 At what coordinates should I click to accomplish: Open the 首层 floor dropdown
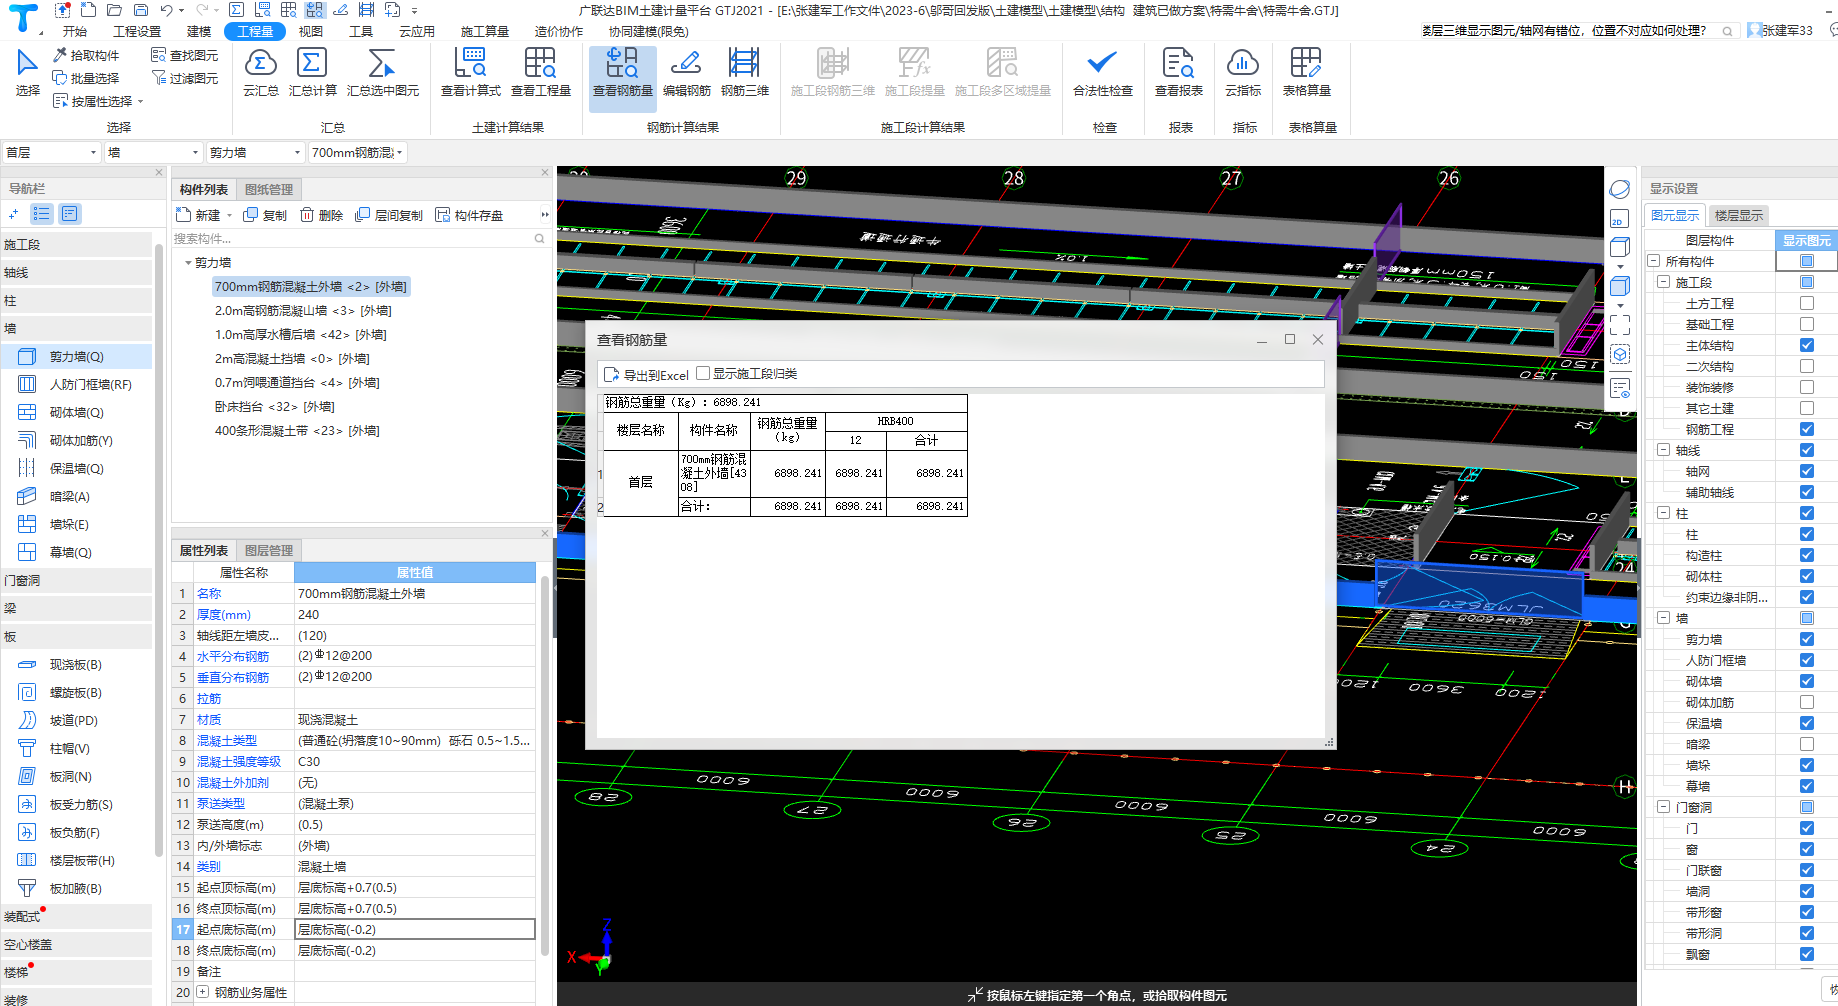pyautogui.click(x=51, y=152)
